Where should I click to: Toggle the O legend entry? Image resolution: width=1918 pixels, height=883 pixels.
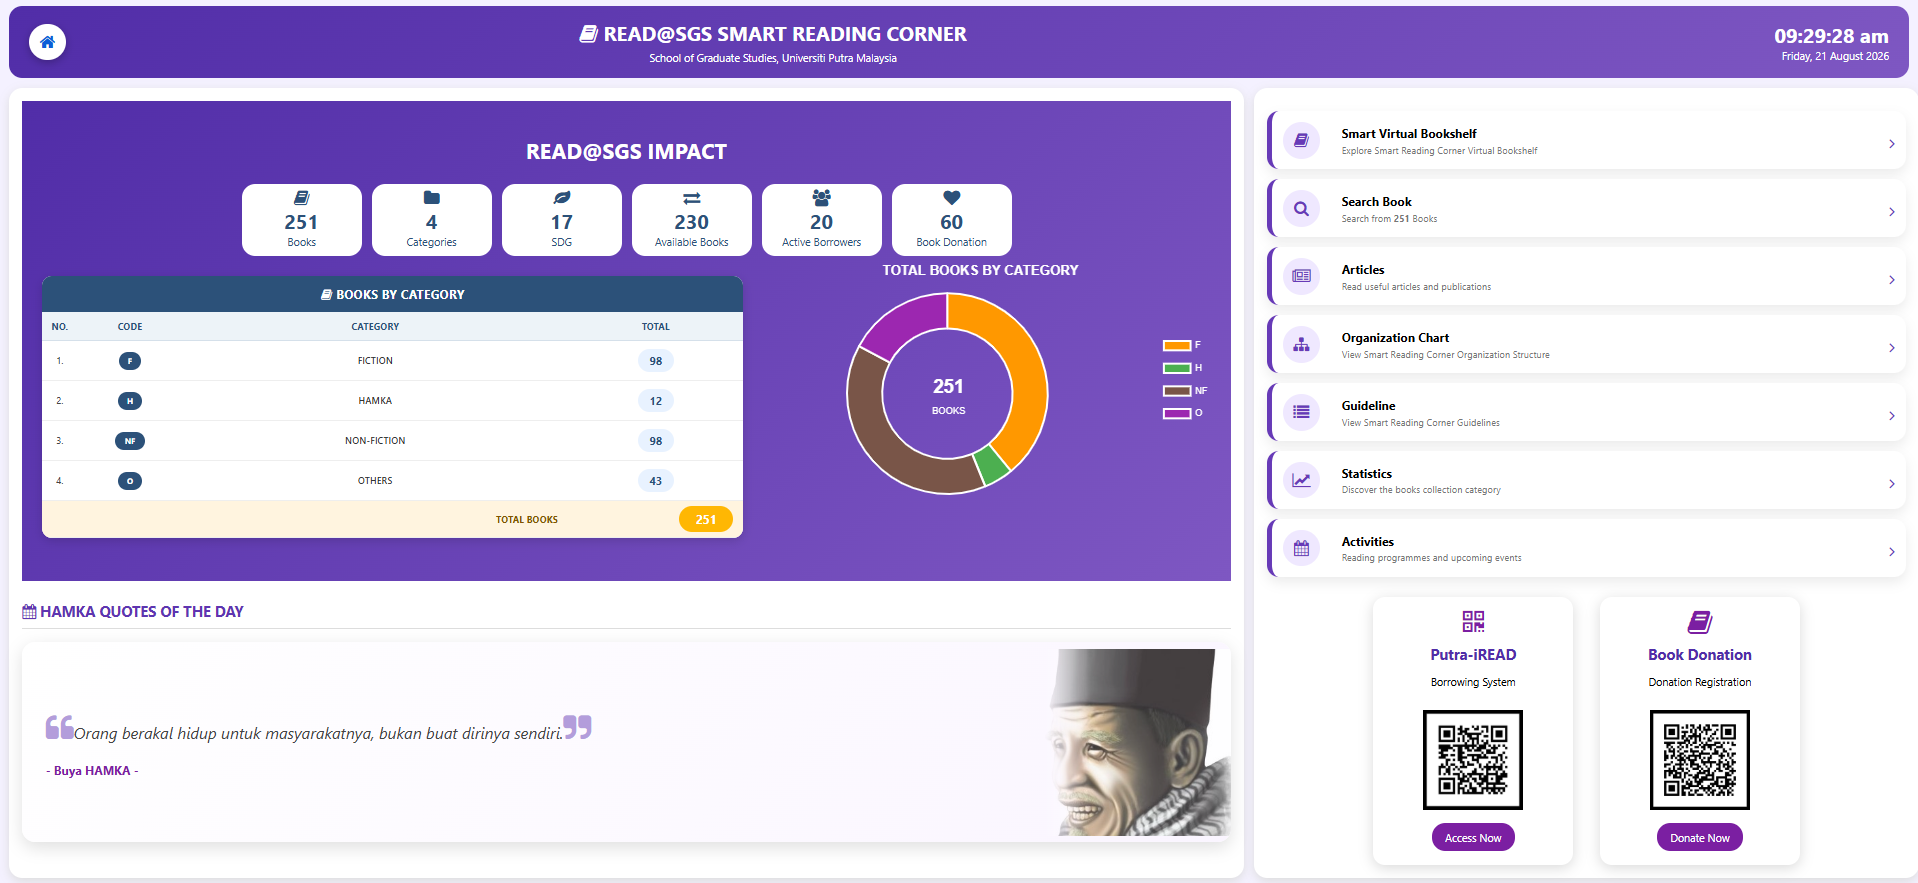[1183, 413]
